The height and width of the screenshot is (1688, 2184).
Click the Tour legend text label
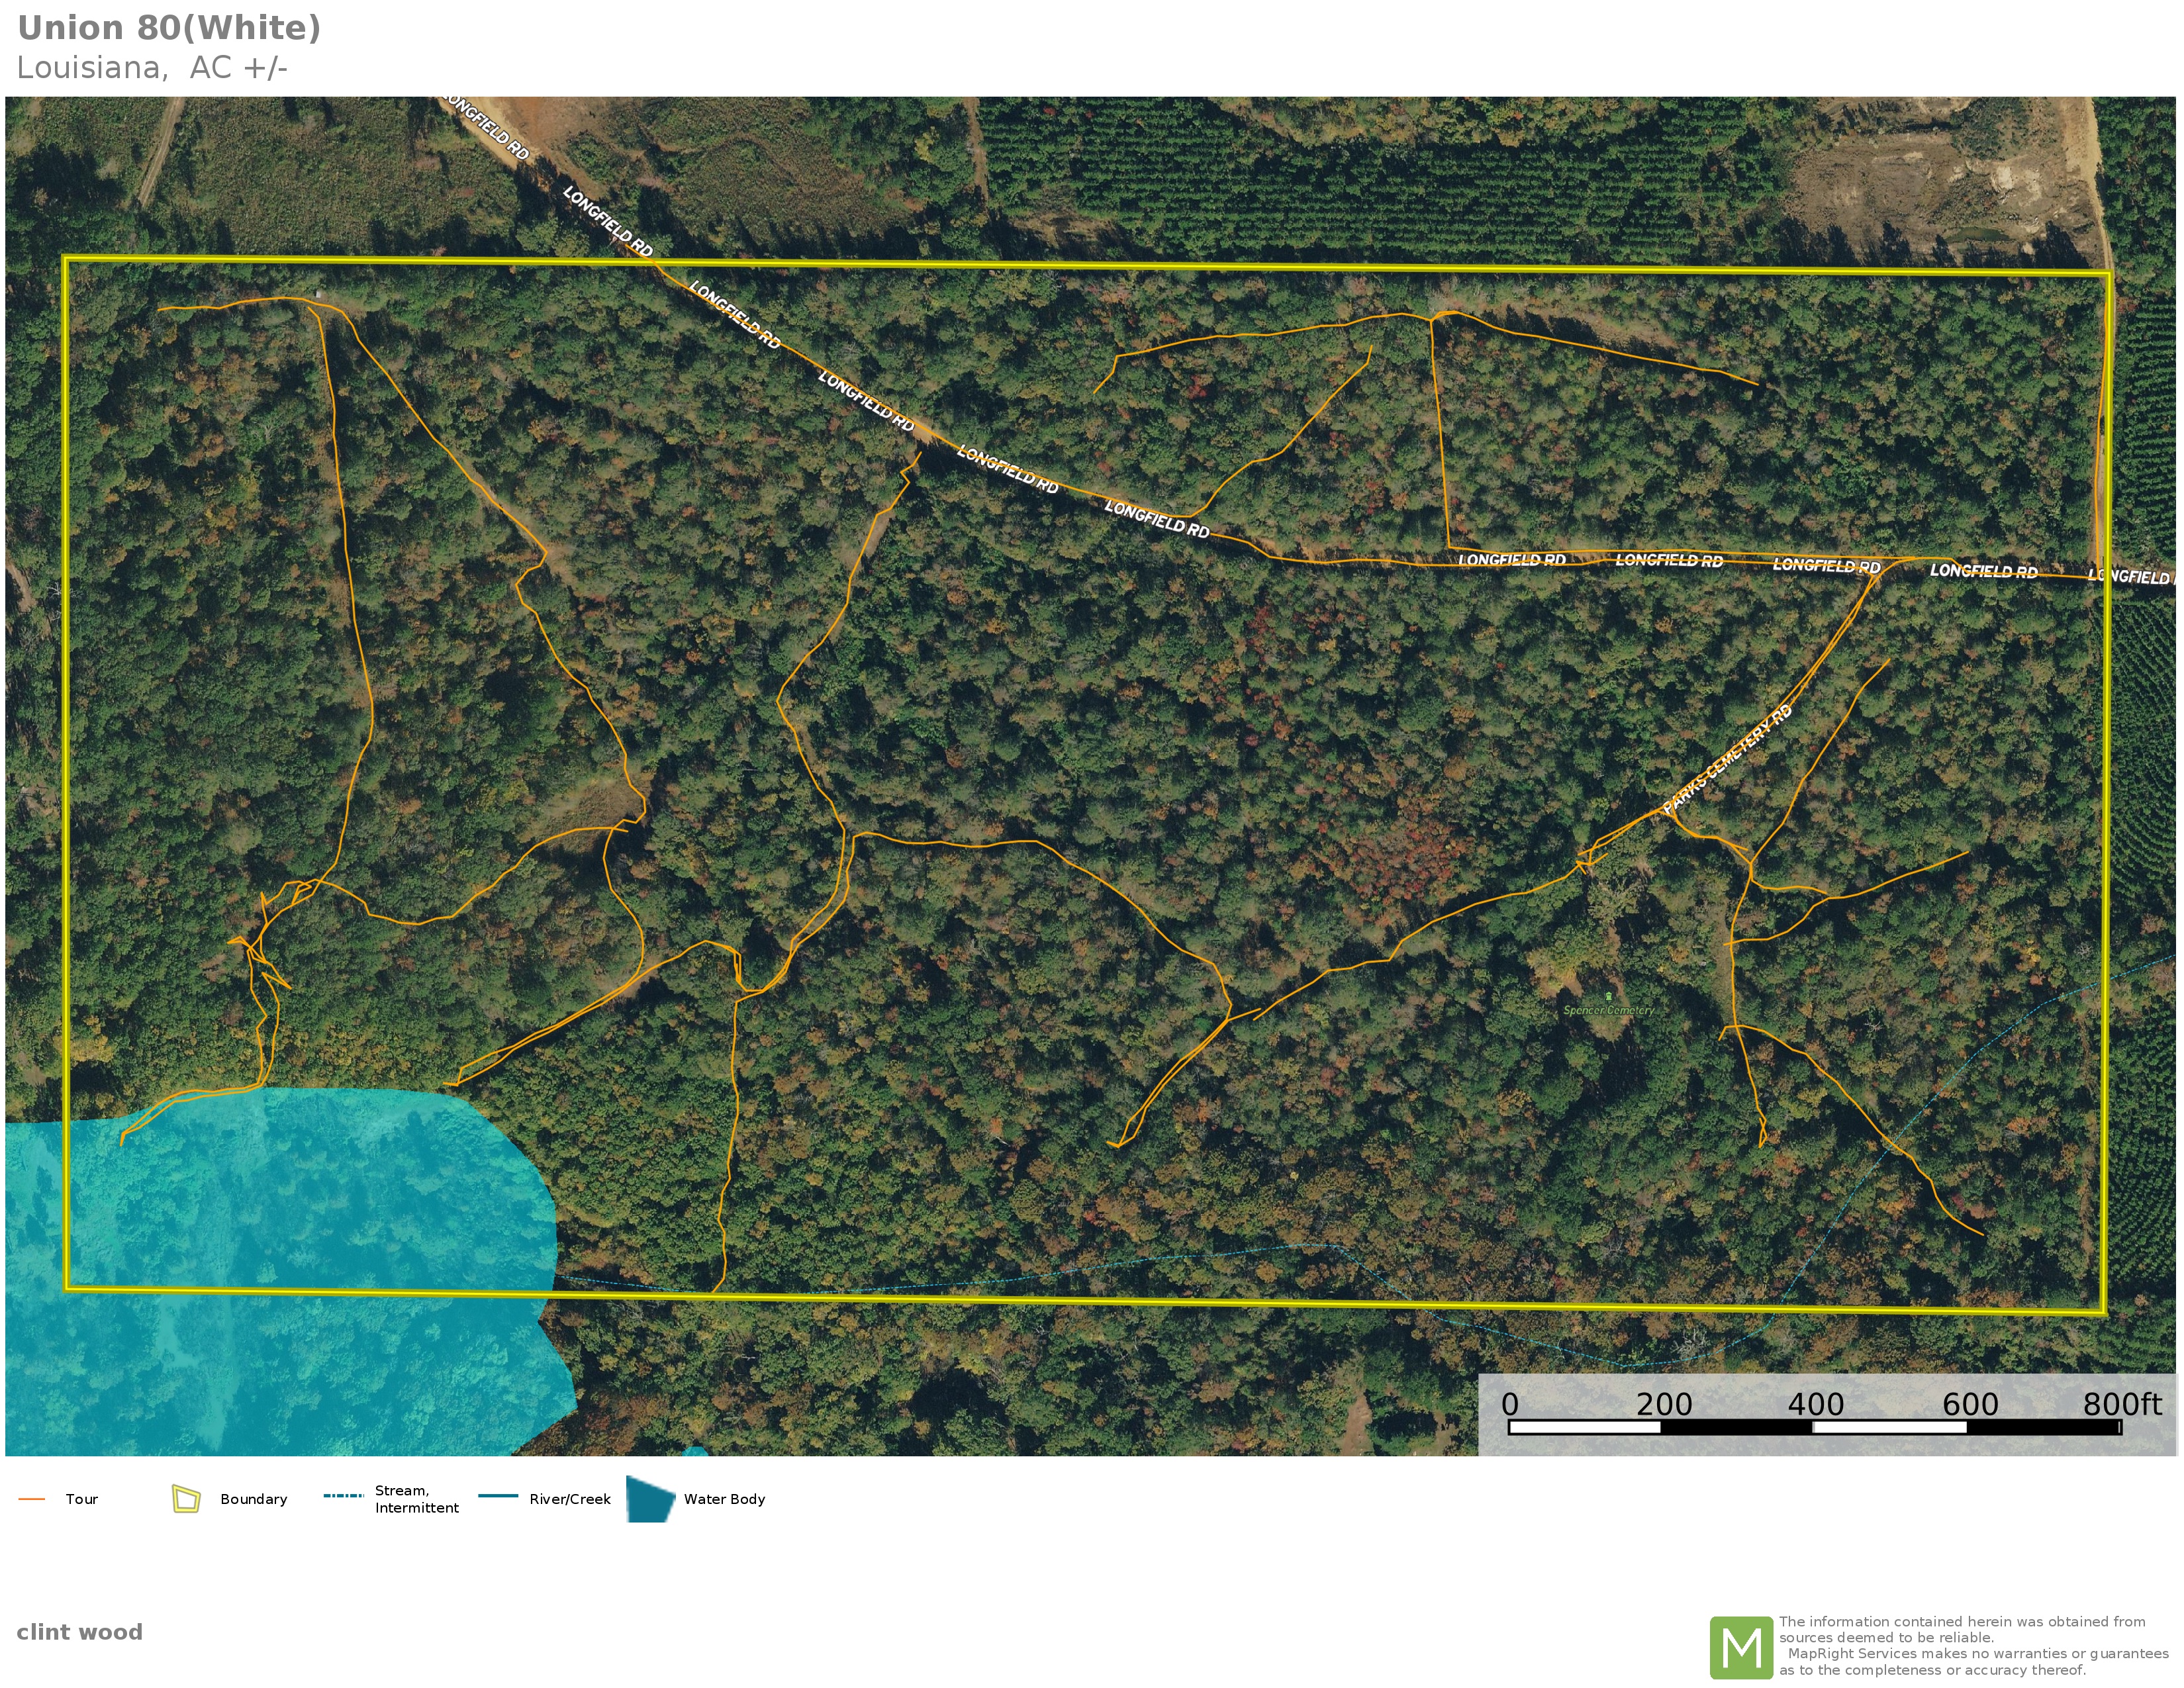(x=82, y=1499)
